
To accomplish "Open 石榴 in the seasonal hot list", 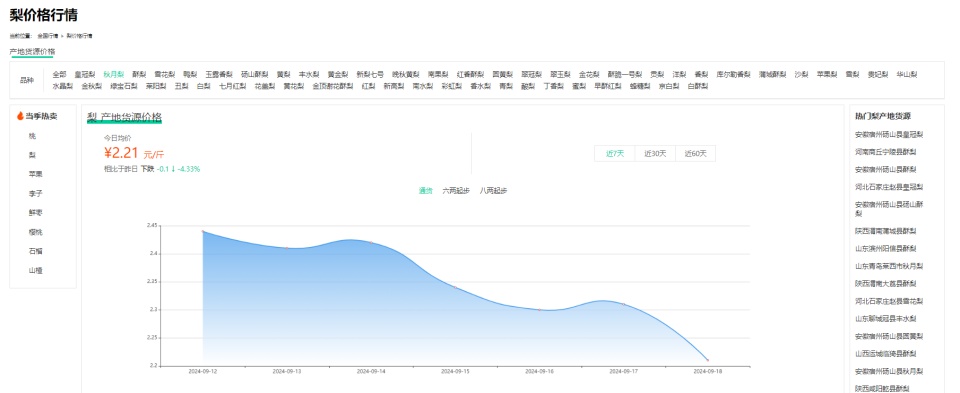I will point(36,251).
